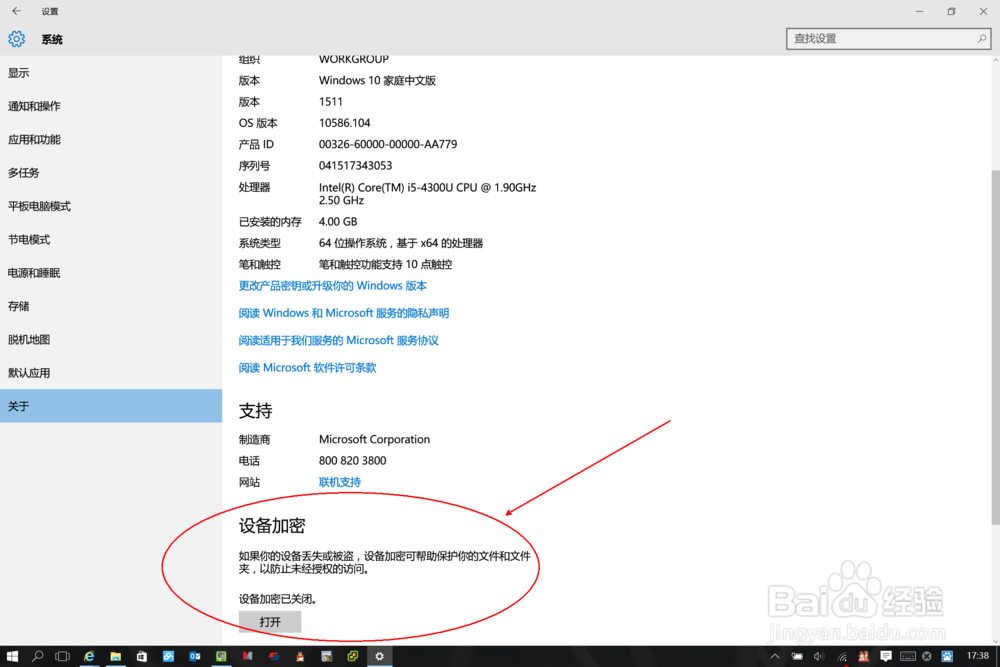
Task: Click the 支持 section heading
Action: coord(256,411)
